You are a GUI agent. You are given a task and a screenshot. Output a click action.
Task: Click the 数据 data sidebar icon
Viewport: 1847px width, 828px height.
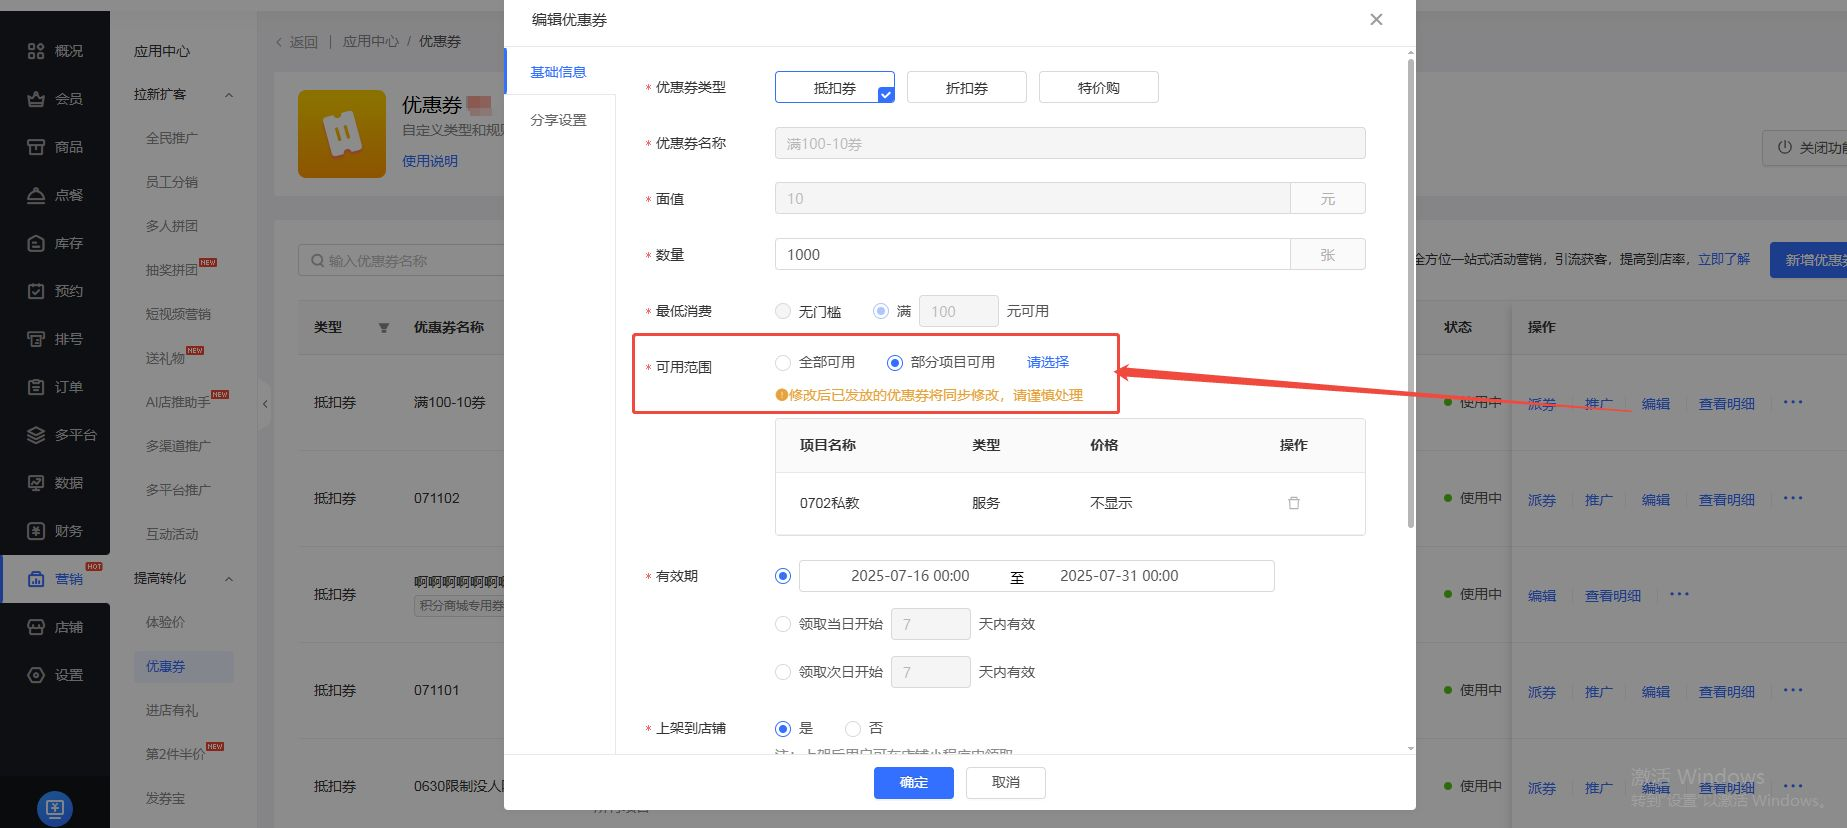click(x=36, y=483)
